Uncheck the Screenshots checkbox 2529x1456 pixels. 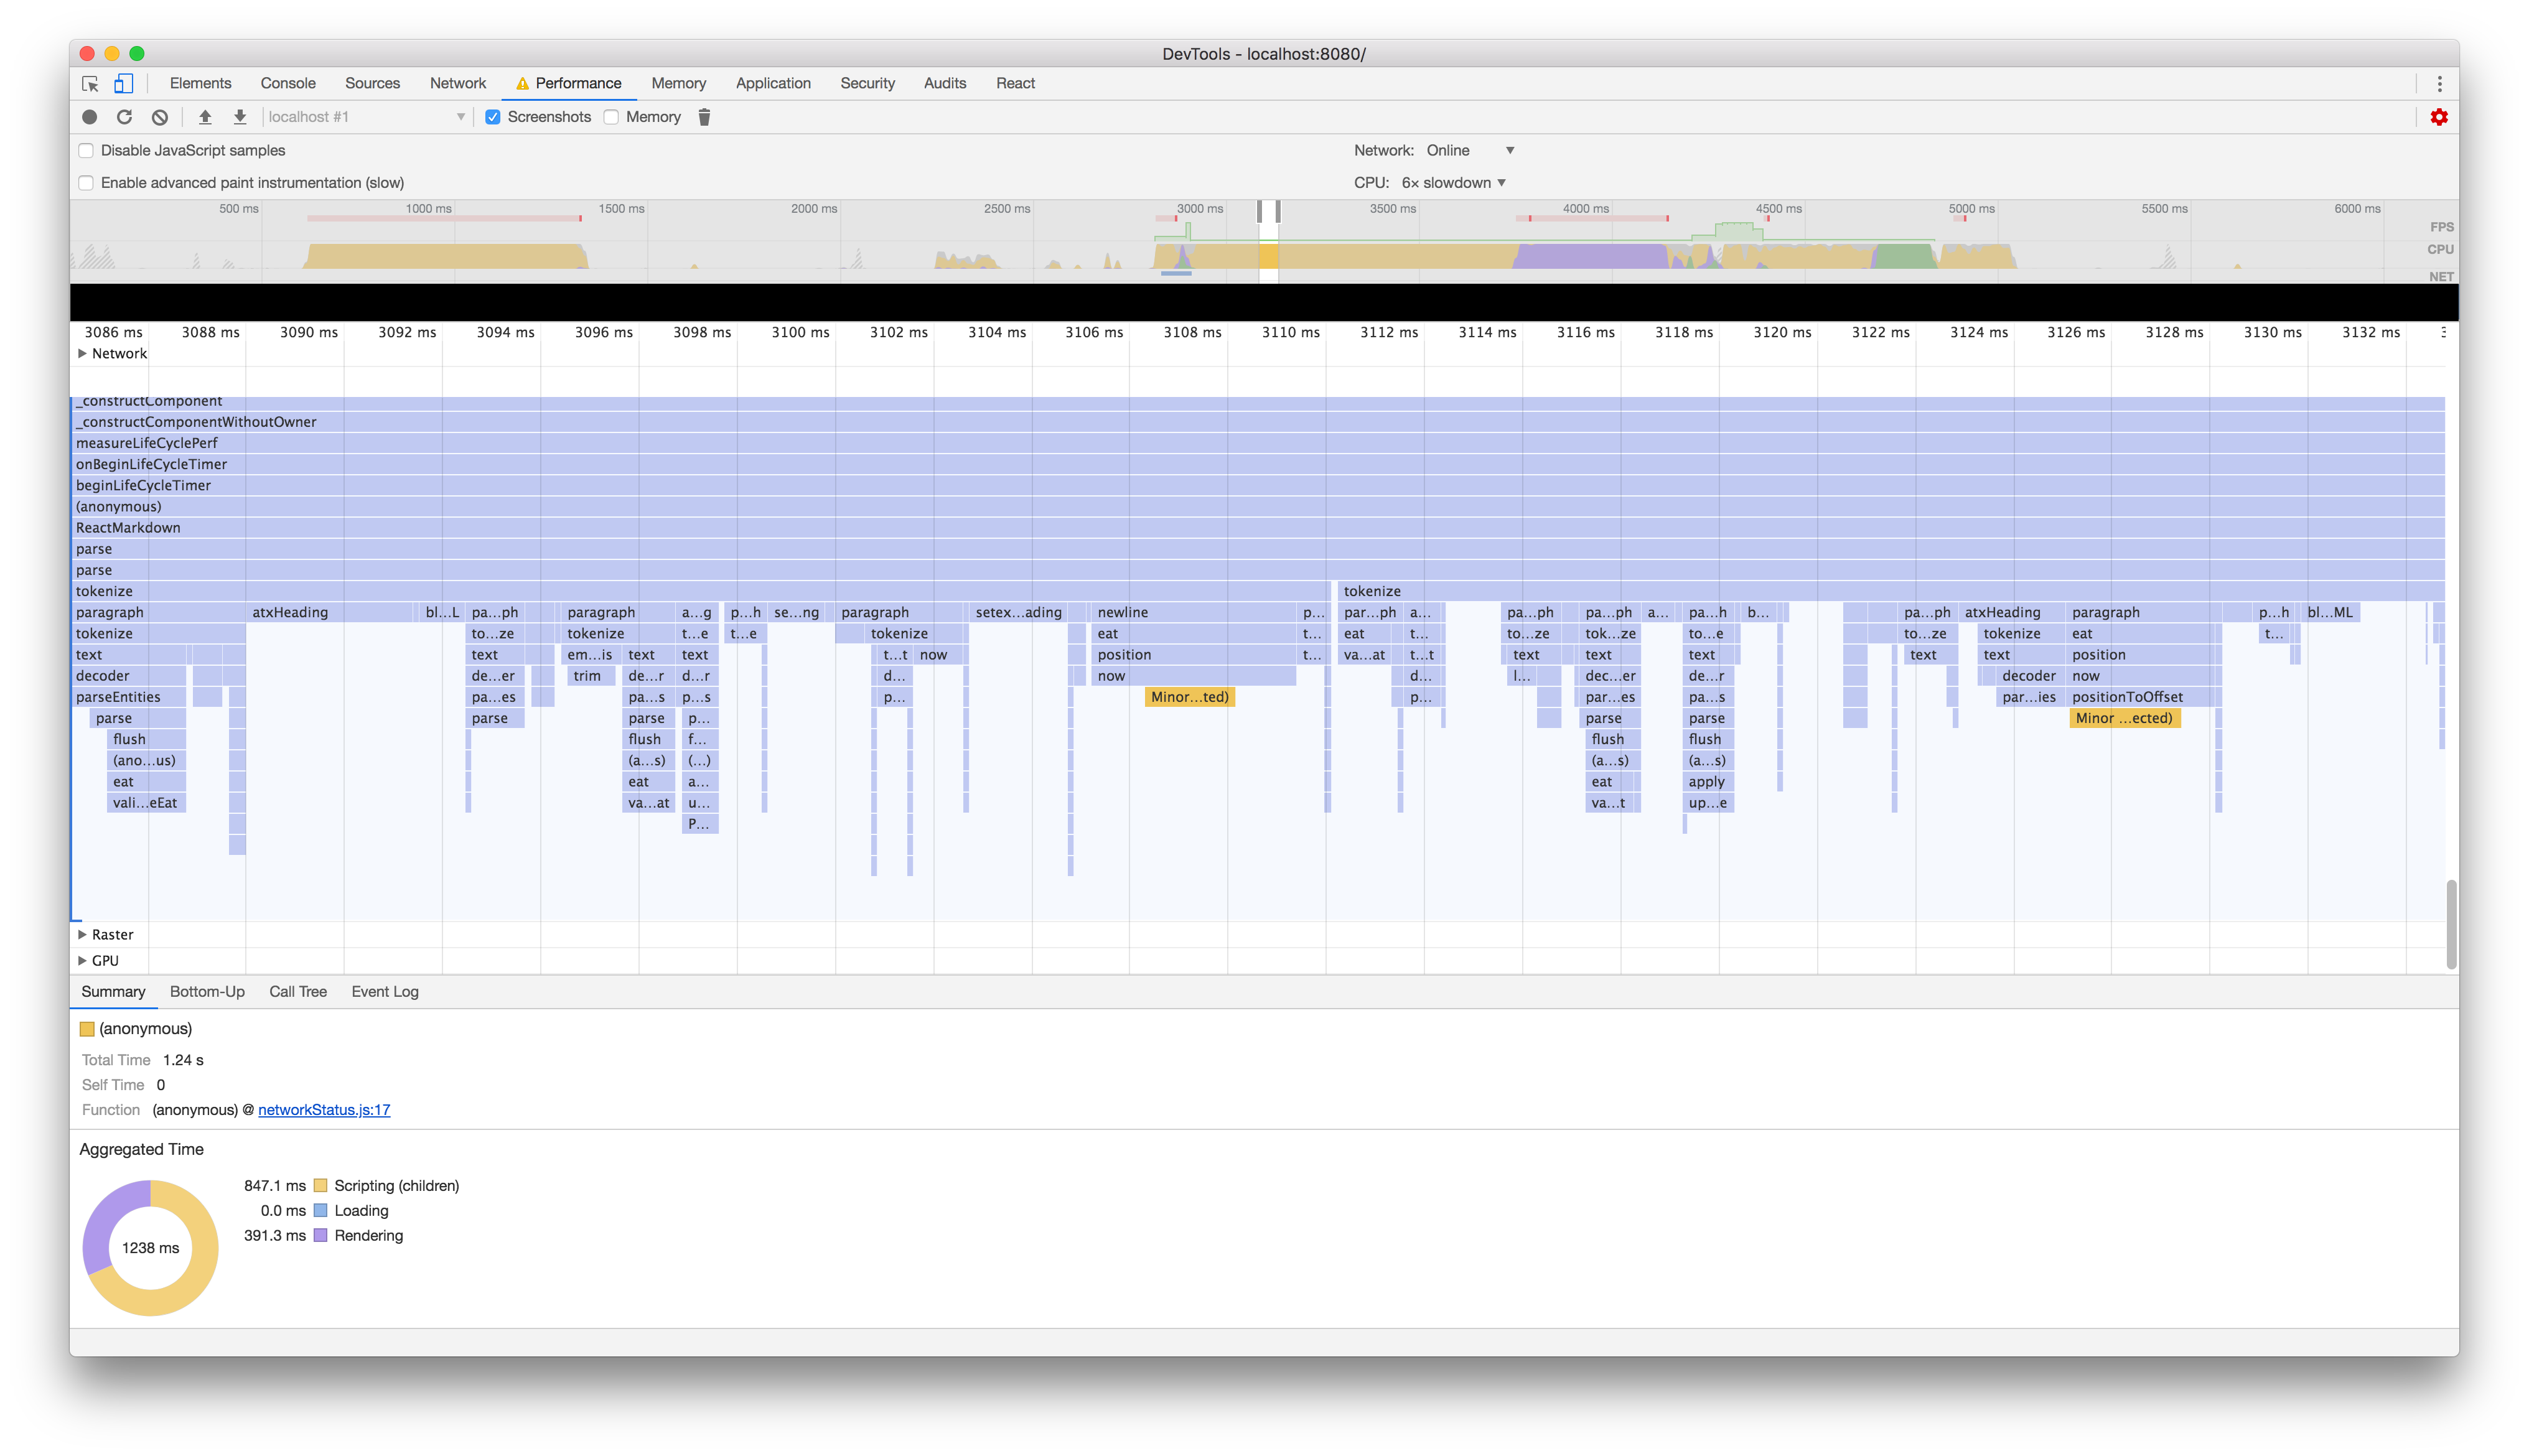pyautogui.click(x=493, y=117)
